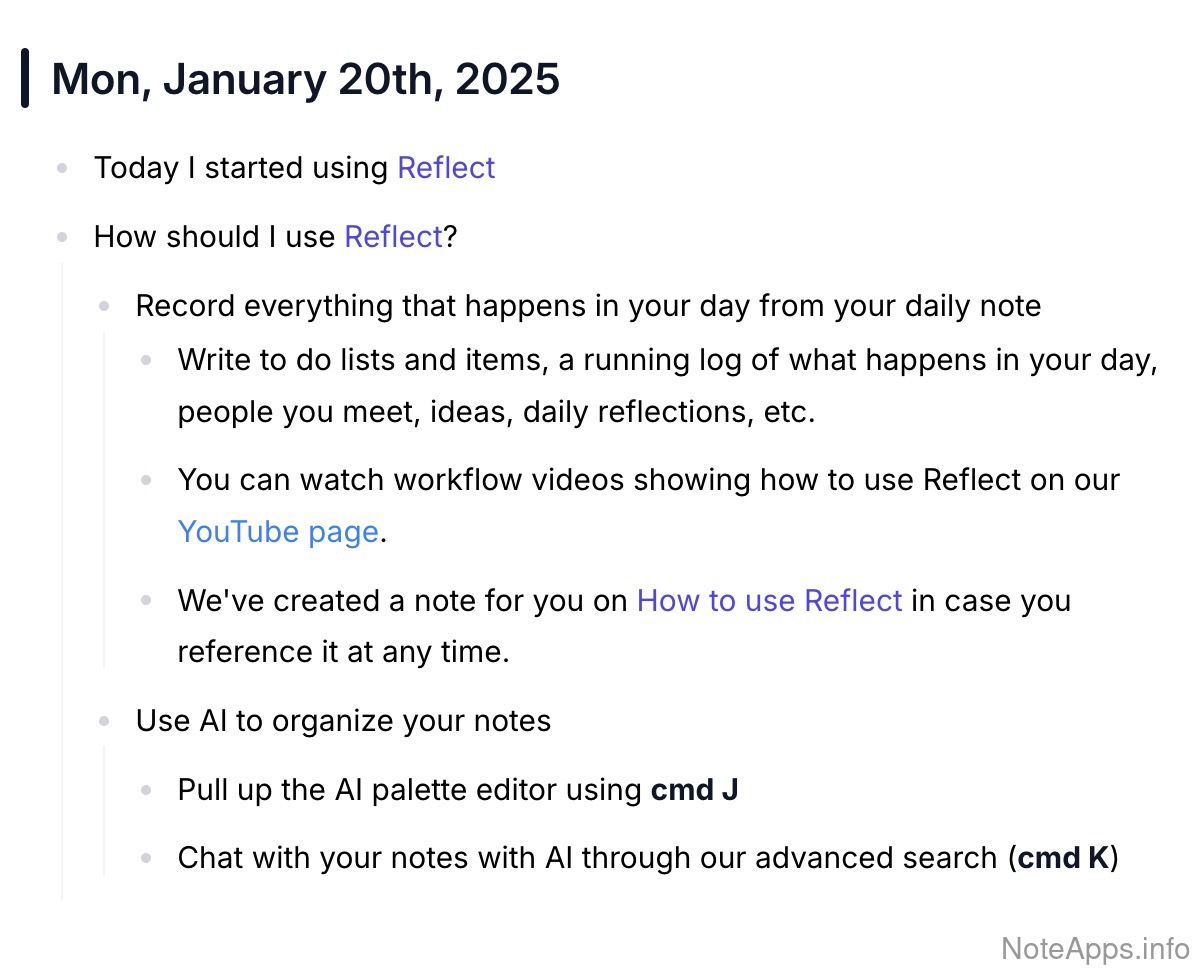Click the bullet before Pull up the AI palette
Image resolution: width=1192 pixels, height=968 pixels.
point(147,790)
